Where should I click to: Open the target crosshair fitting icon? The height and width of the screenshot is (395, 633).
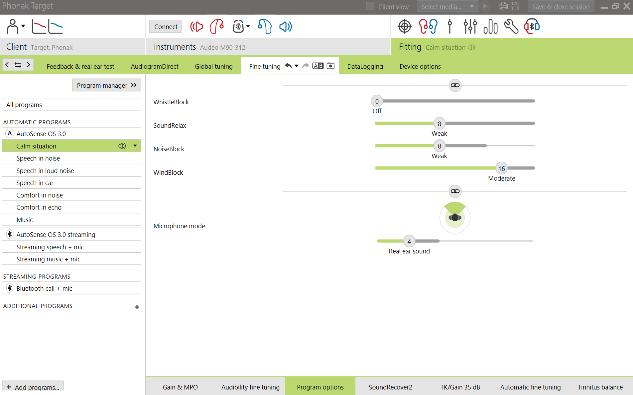404,27
